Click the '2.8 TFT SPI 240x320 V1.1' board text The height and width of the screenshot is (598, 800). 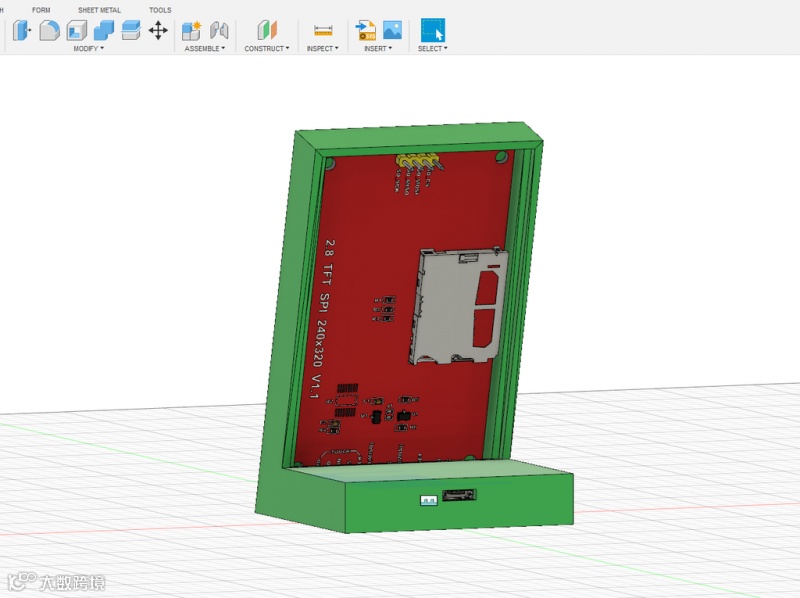tap(322, 319)
